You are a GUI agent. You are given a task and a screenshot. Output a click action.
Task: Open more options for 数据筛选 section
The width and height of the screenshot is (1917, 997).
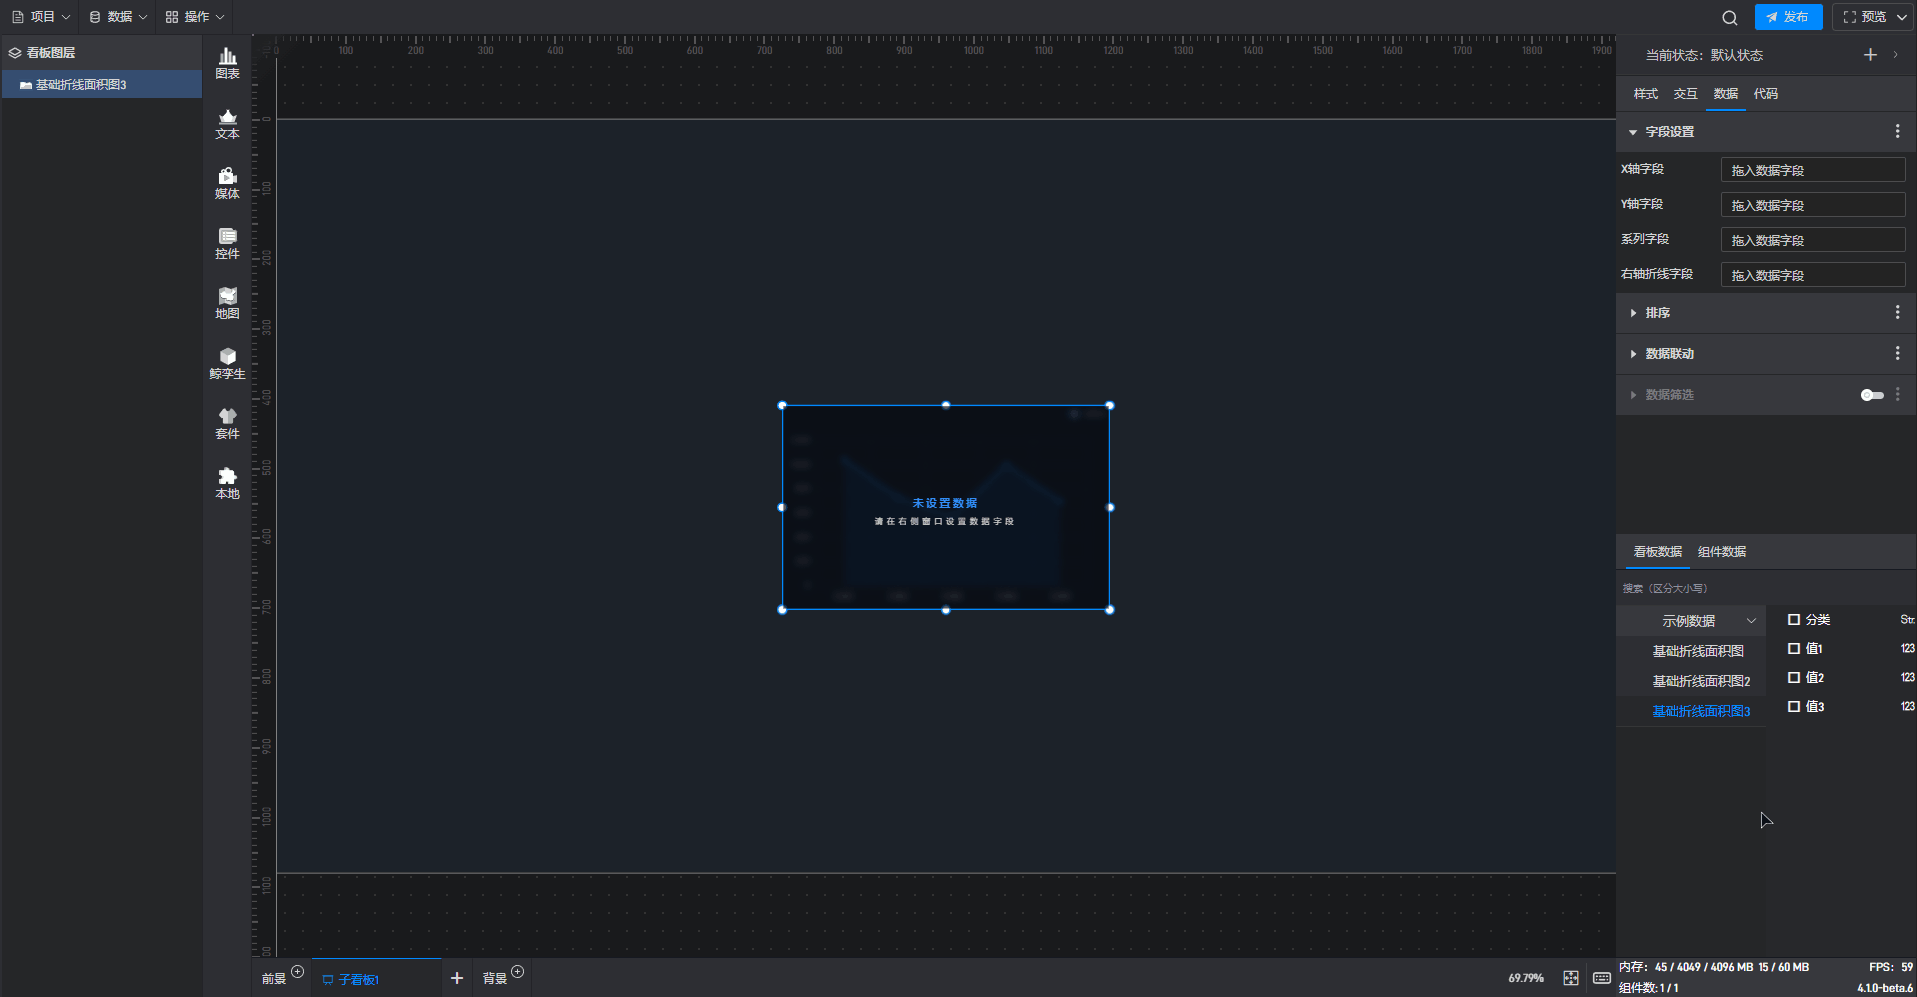pyautogui.click(x=1897, y=395)
